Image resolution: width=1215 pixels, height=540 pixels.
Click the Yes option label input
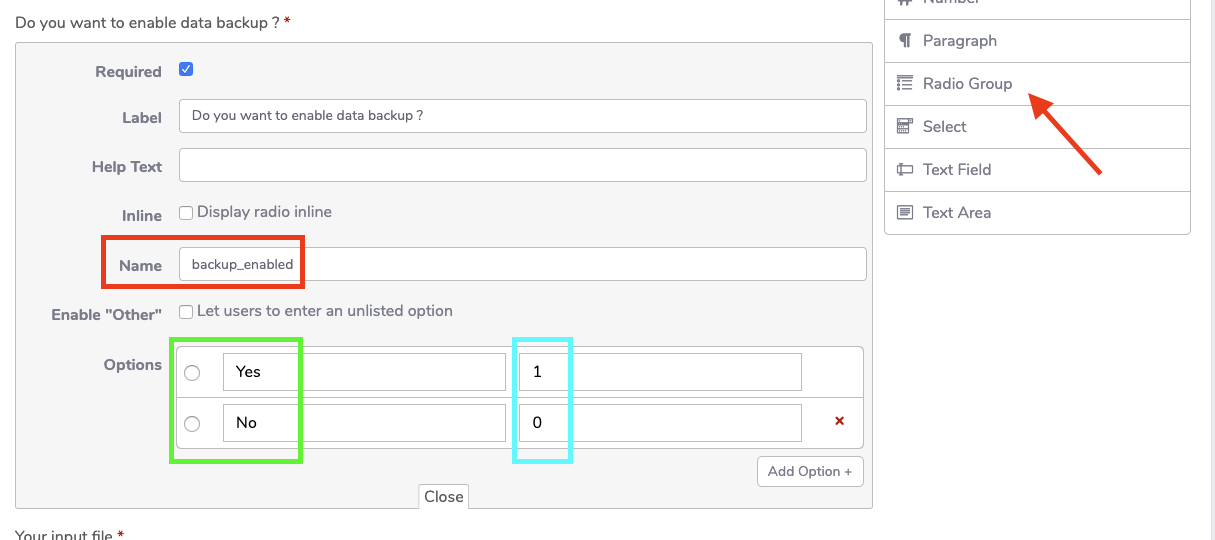(x=364, y=372)
